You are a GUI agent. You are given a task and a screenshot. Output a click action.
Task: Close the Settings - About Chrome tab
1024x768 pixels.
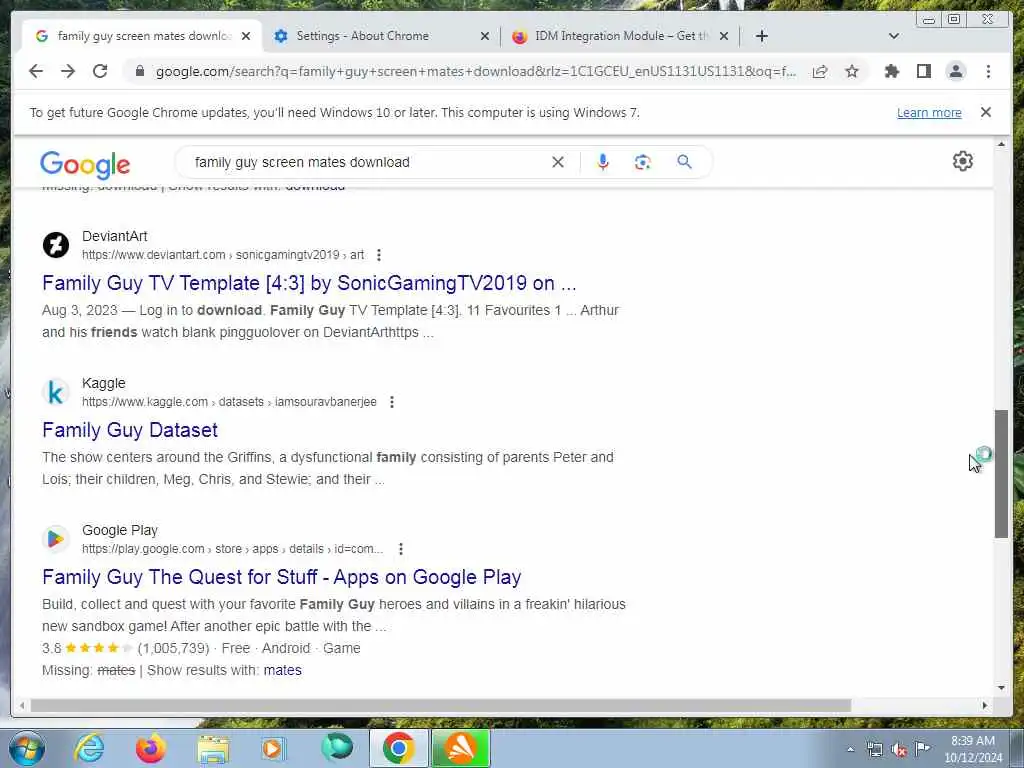click(485, 36)
